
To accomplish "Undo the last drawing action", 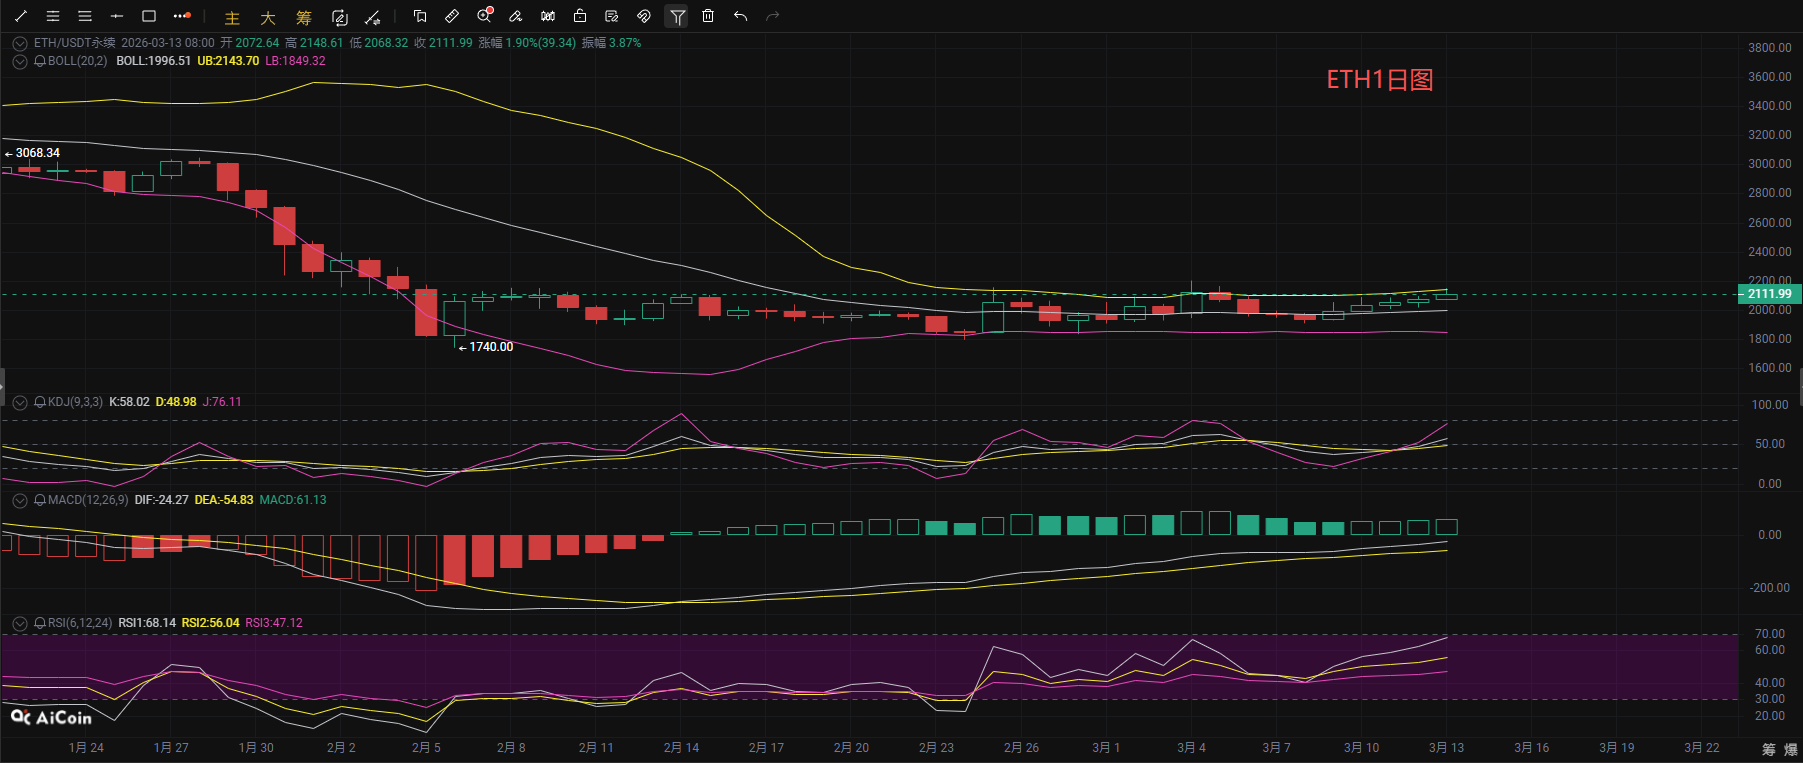I will point(740,16).
